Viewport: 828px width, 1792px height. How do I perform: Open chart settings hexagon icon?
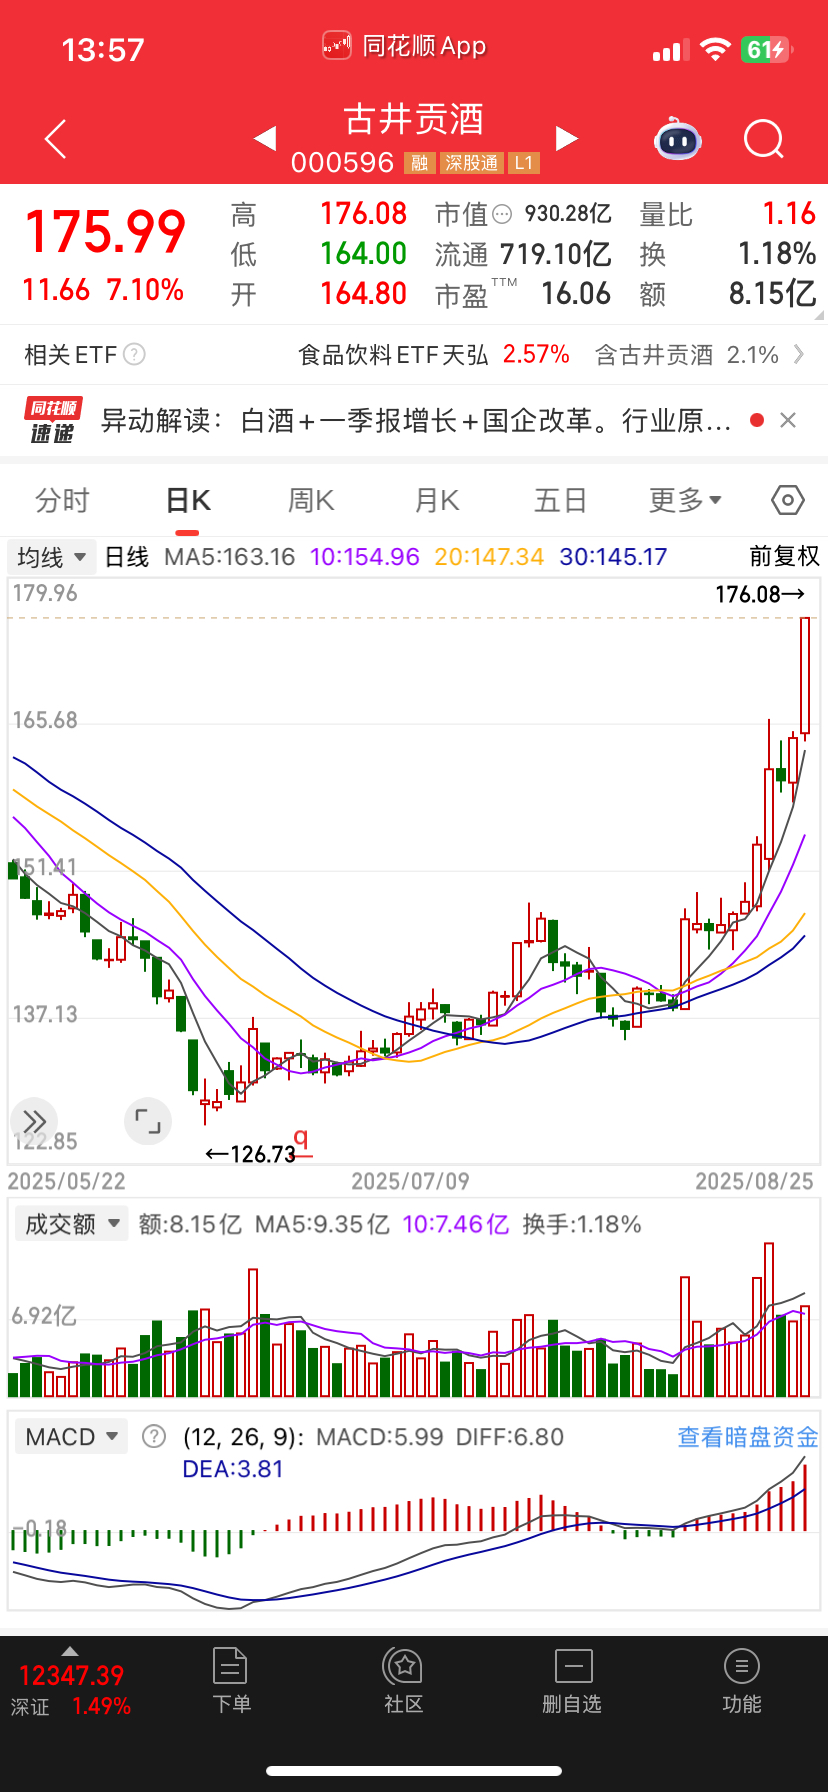pyautogui.click(x=788, y=500)
